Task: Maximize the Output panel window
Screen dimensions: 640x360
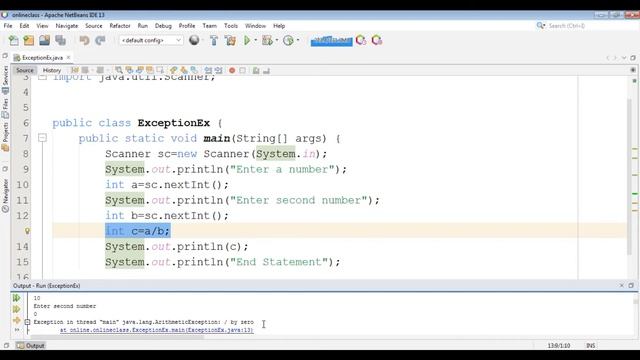Action: click(631, 286)
